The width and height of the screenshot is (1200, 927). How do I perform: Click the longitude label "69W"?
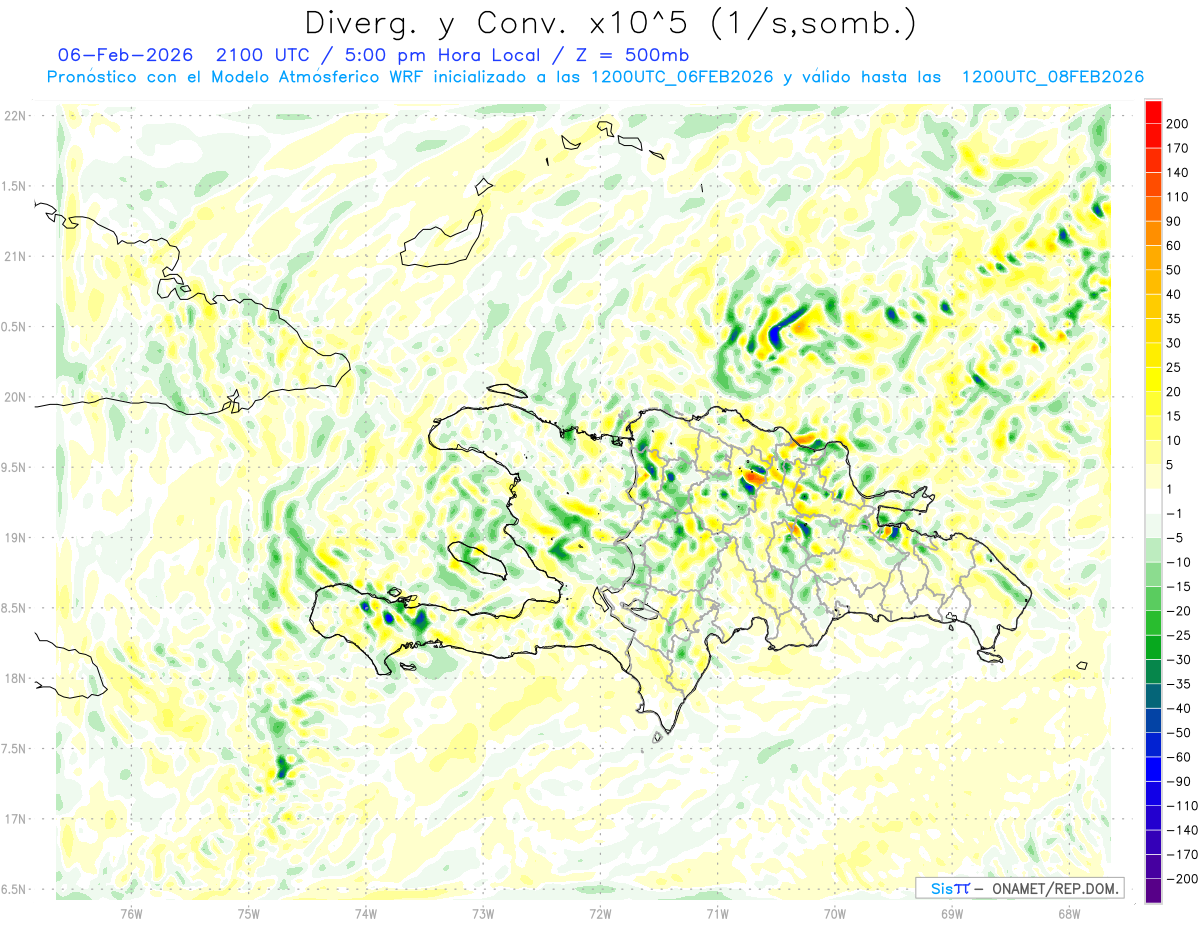pos(952,914)
